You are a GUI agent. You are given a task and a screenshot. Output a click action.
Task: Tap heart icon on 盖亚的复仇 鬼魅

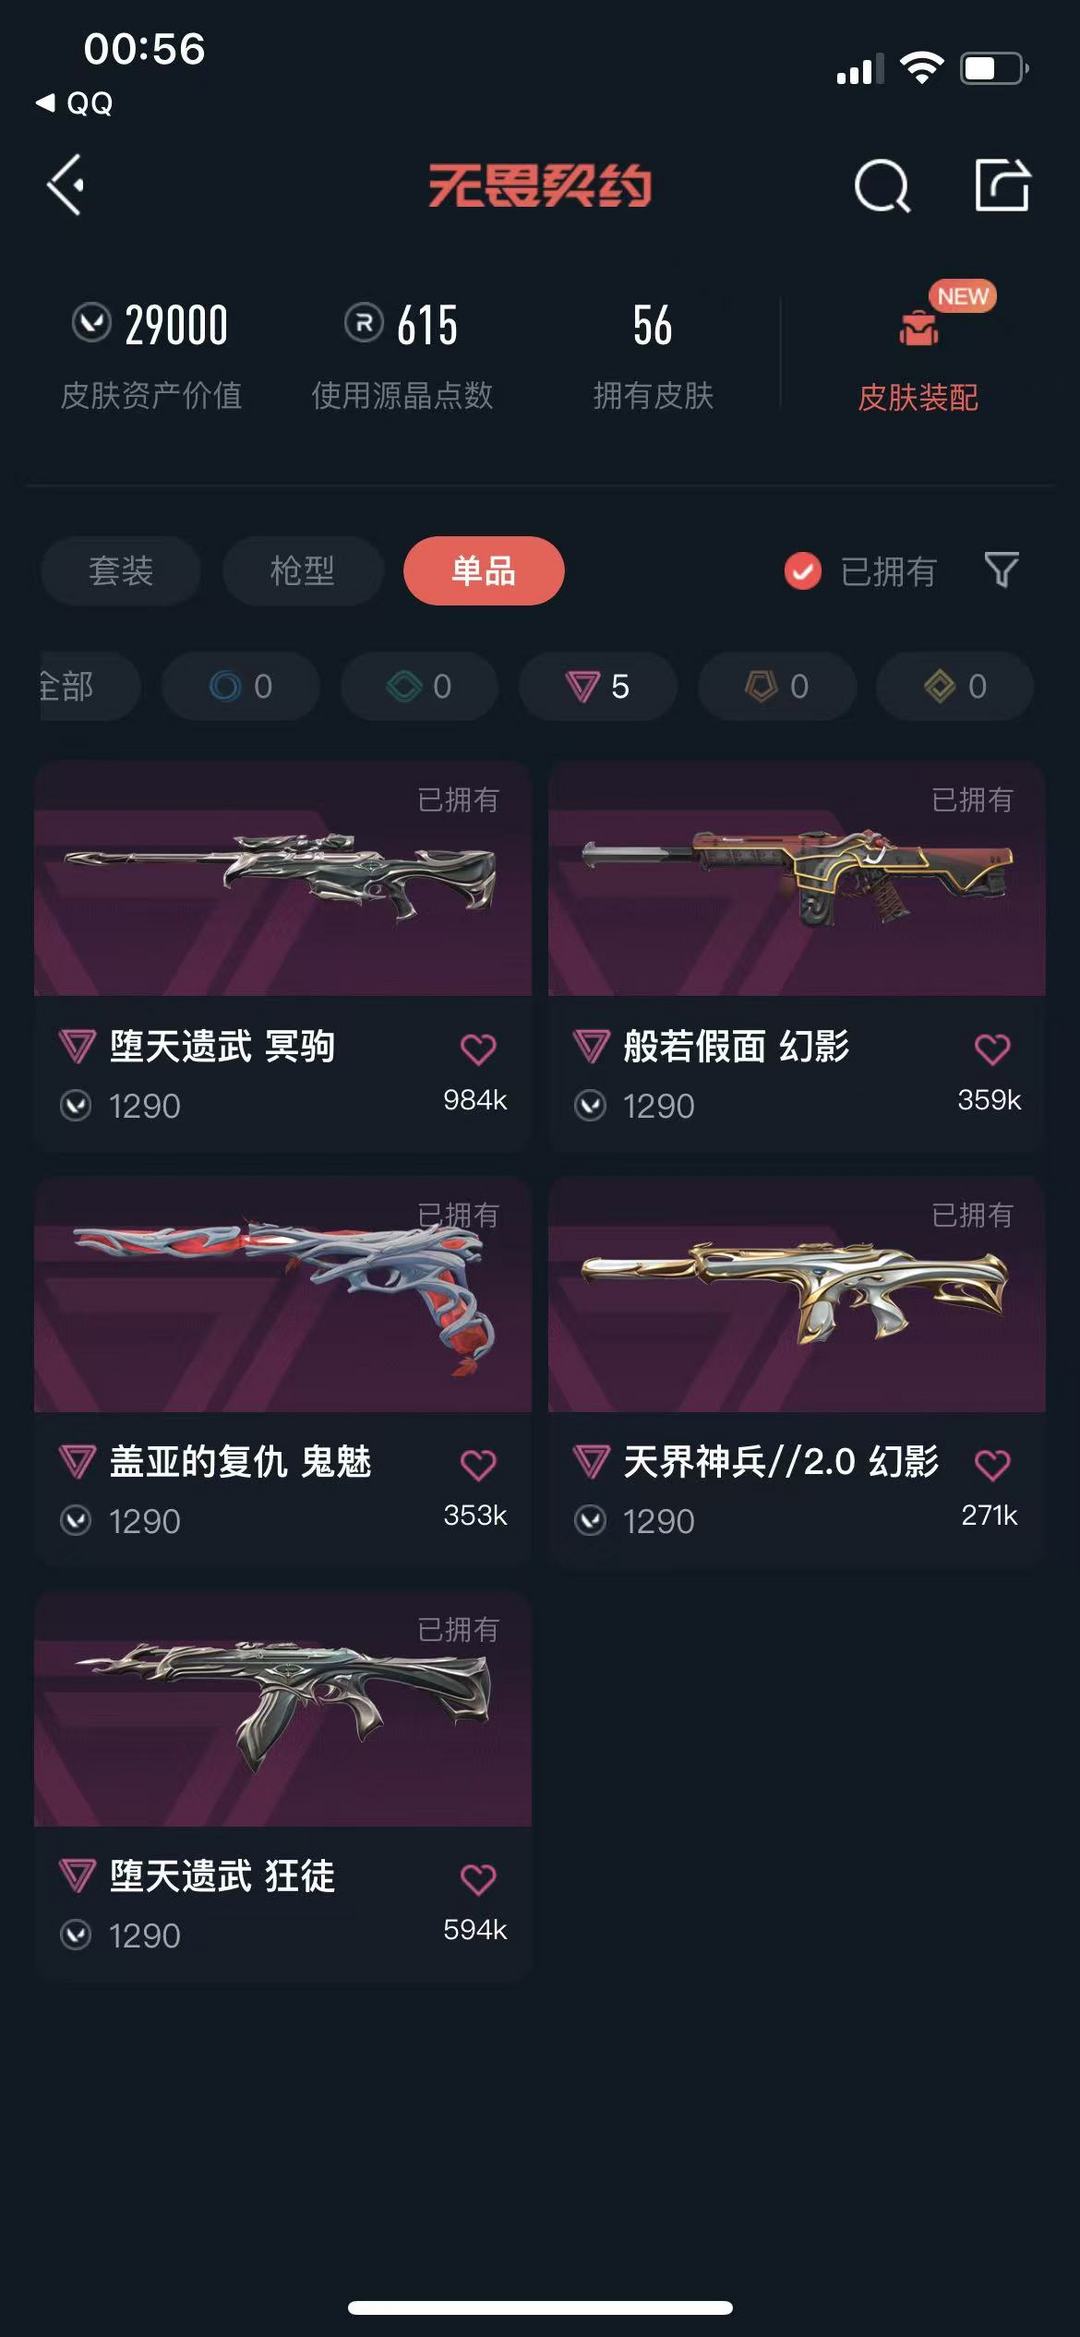click(x=478, y=1465)
